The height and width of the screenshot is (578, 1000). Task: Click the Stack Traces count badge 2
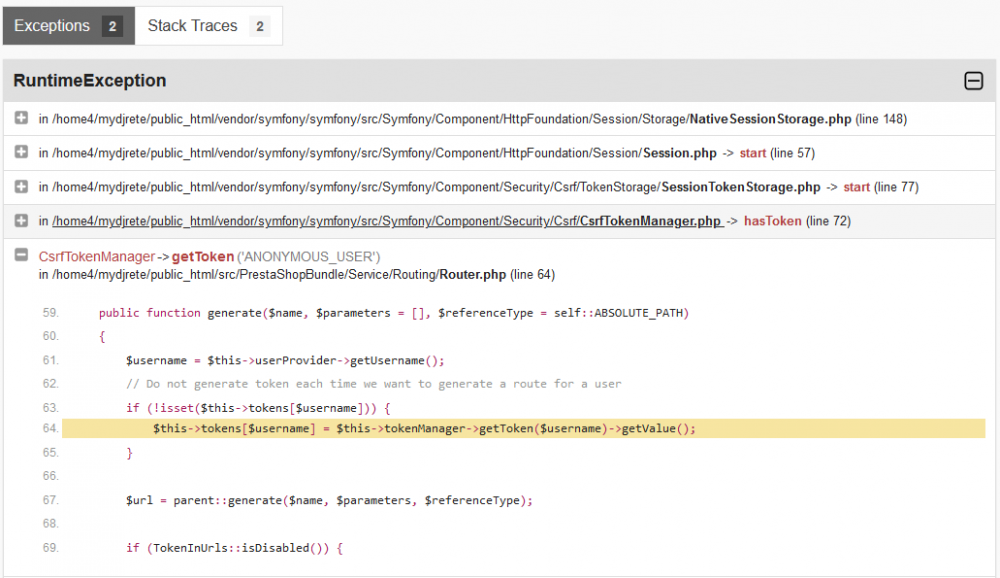260,26
